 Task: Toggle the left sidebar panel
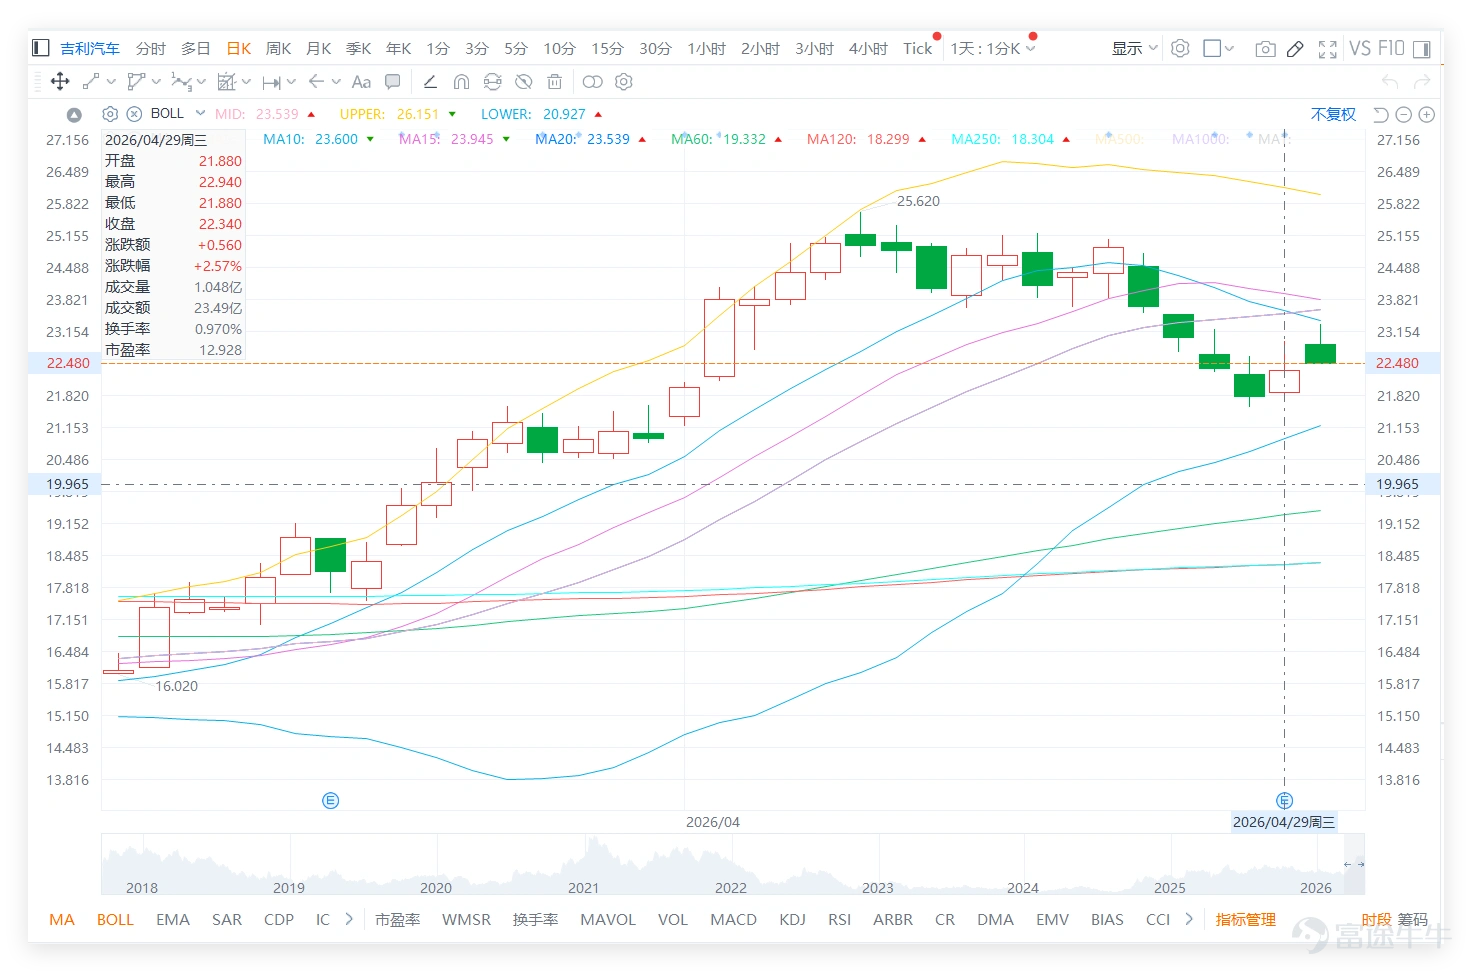pos(41,48)
